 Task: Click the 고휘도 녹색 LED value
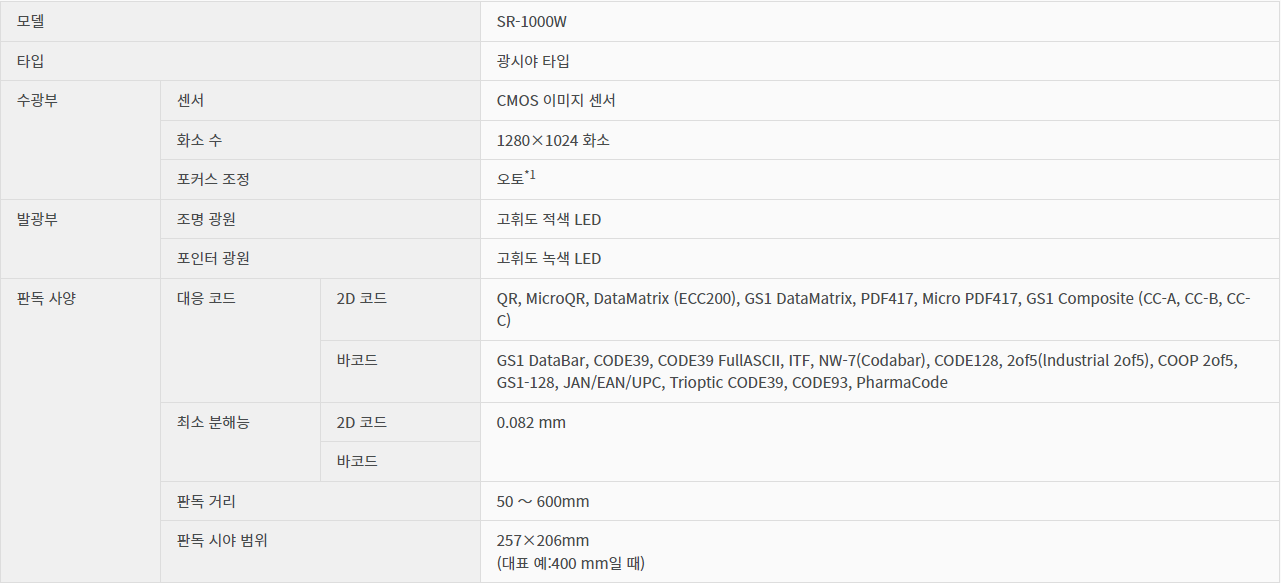coord(549,258)
